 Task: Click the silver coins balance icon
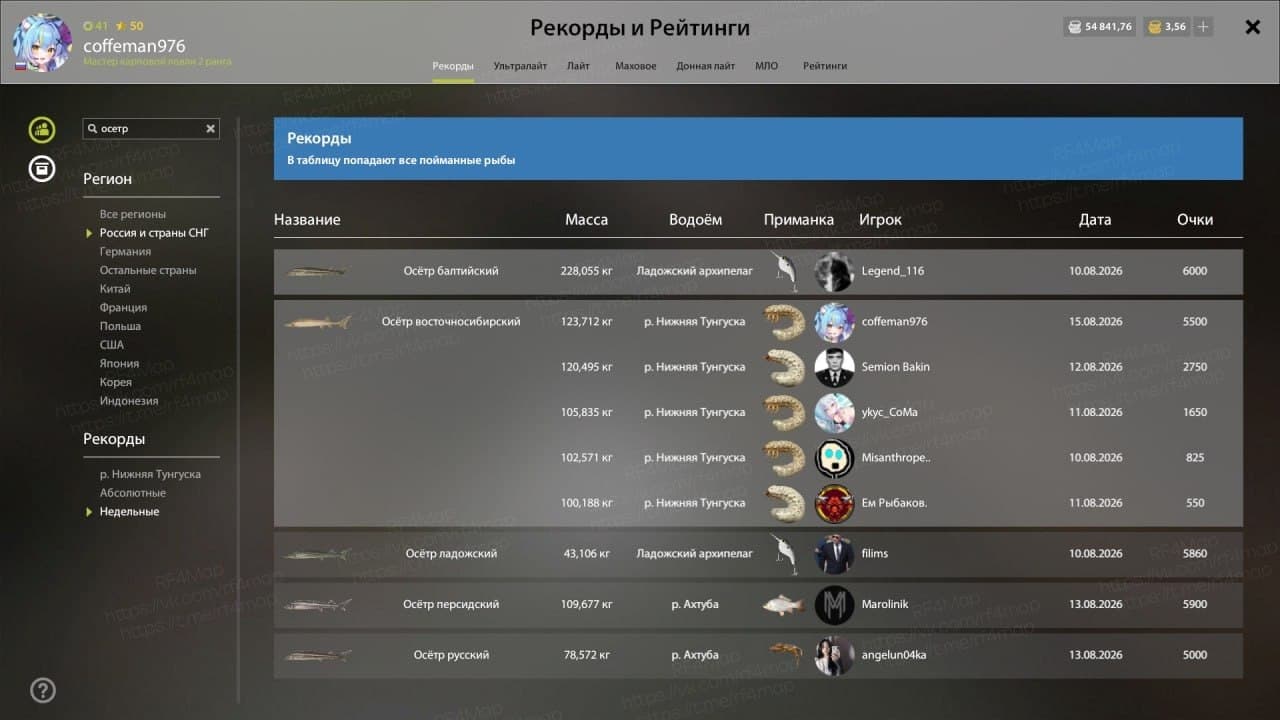(1075, 27)
